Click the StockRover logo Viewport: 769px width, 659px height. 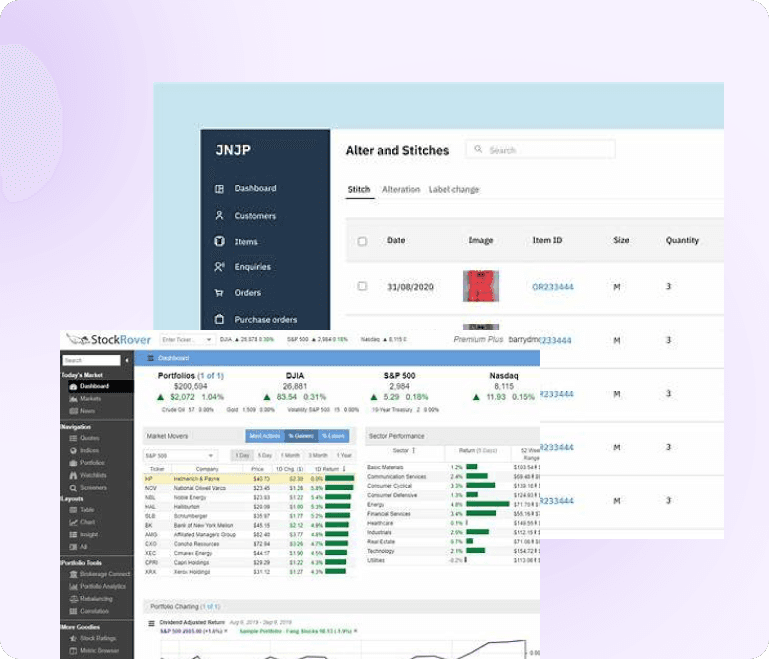coord(108,339)
